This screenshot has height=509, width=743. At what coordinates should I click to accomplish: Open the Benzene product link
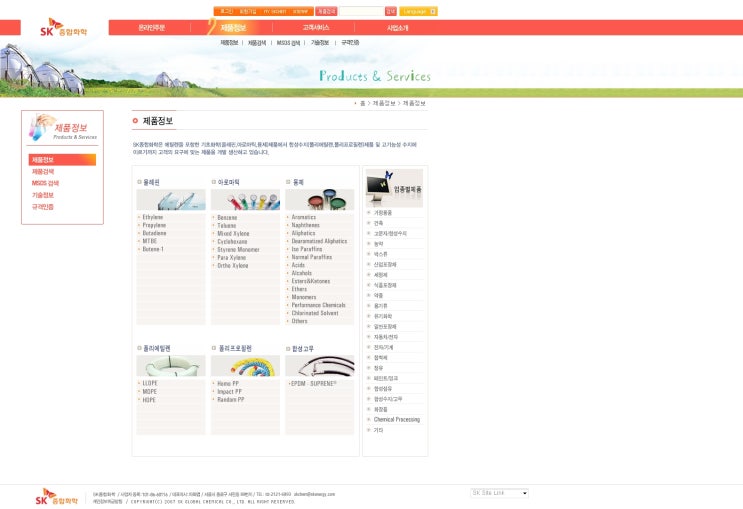pyautogui.click(x=227, y=218)
